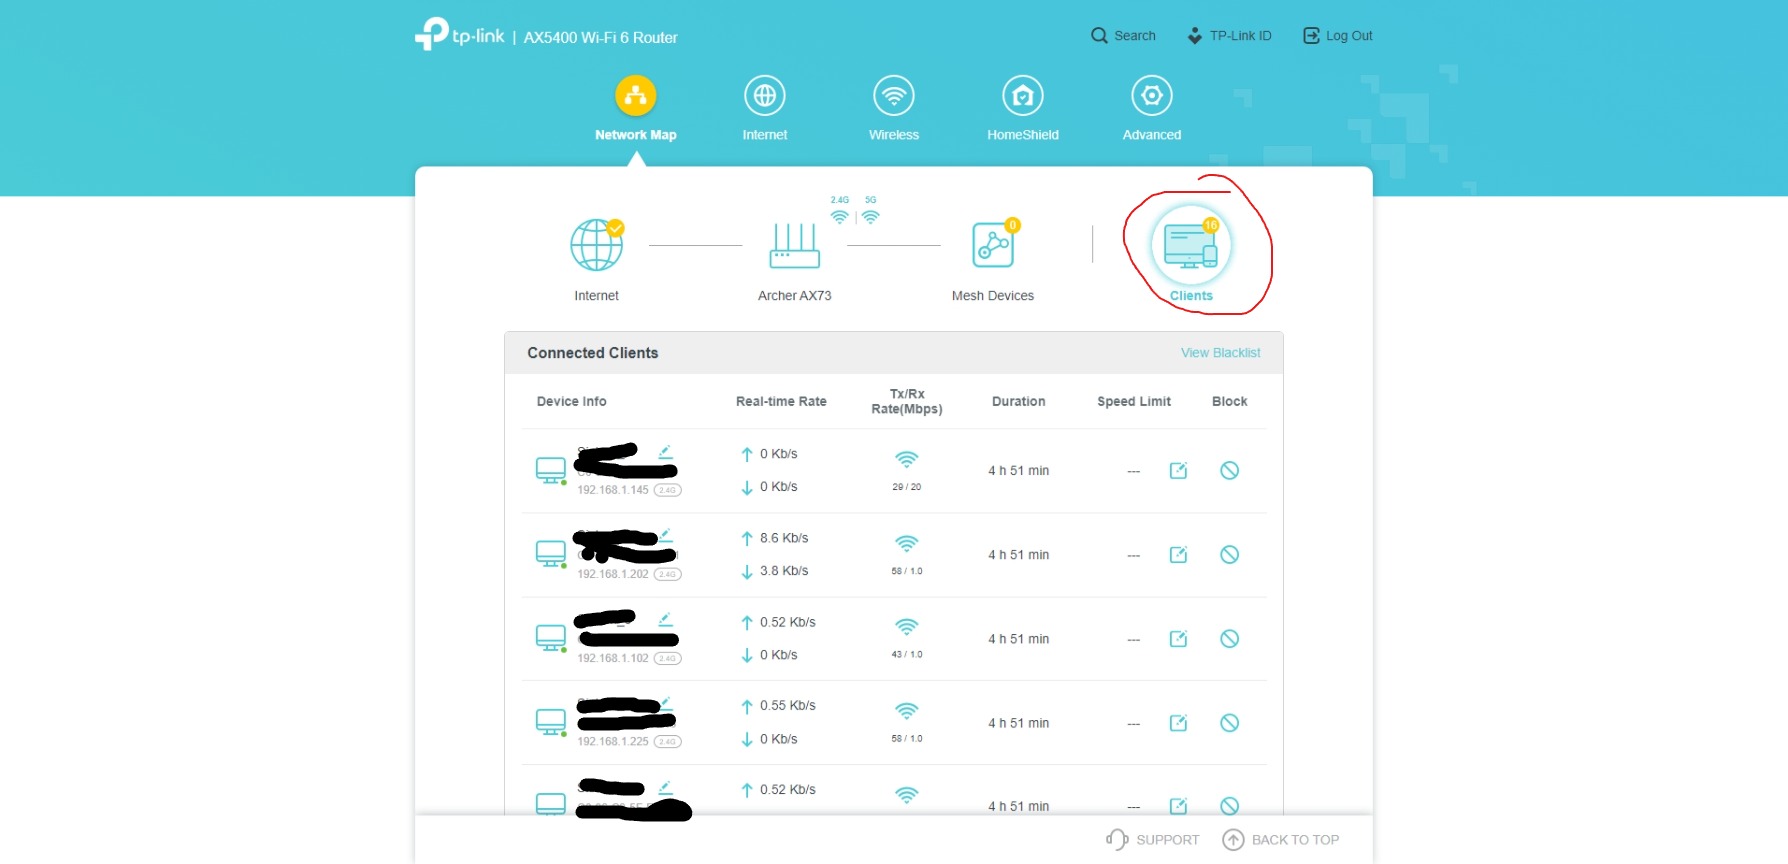Edit speed limit for 192.168.1.202
The image size is (1788, 864).
click(1179, 555)
